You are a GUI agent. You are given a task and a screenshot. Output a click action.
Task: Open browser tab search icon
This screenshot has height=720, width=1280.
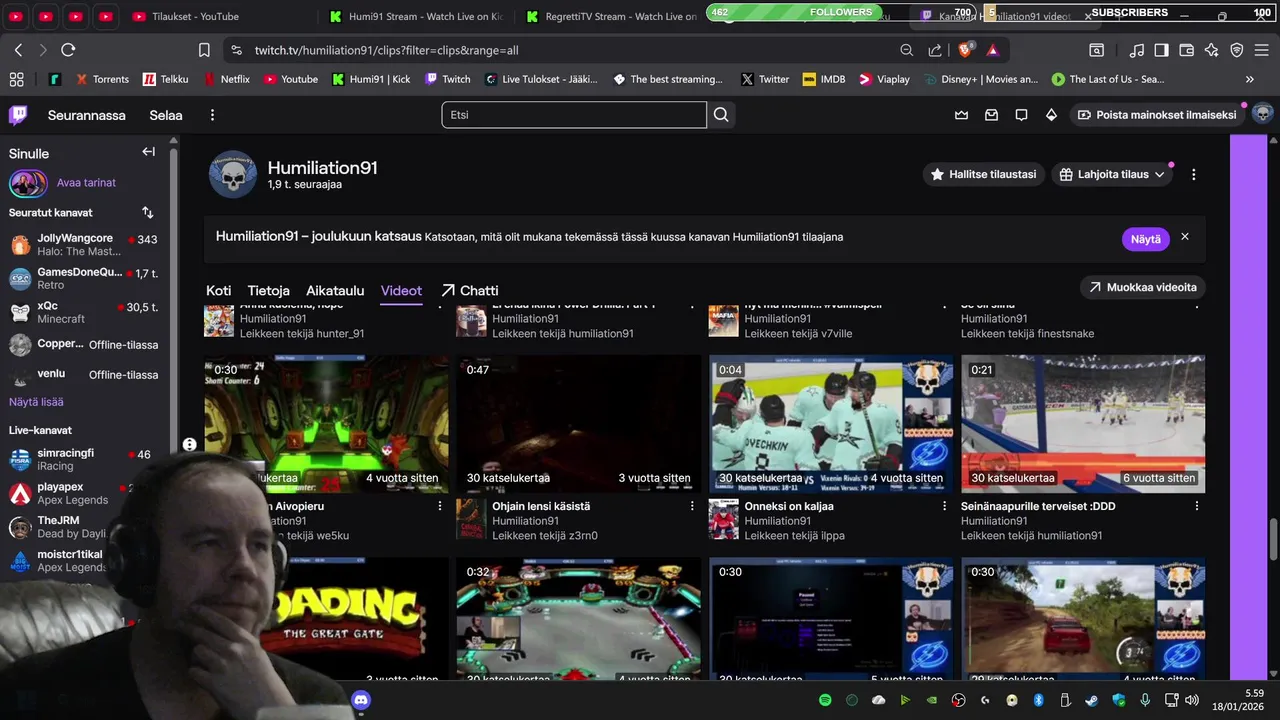point(1097,50)
